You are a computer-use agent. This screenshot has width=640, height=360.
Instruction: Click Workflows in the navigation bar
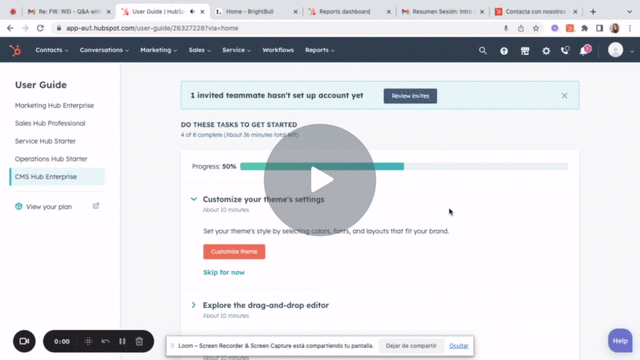278,50
